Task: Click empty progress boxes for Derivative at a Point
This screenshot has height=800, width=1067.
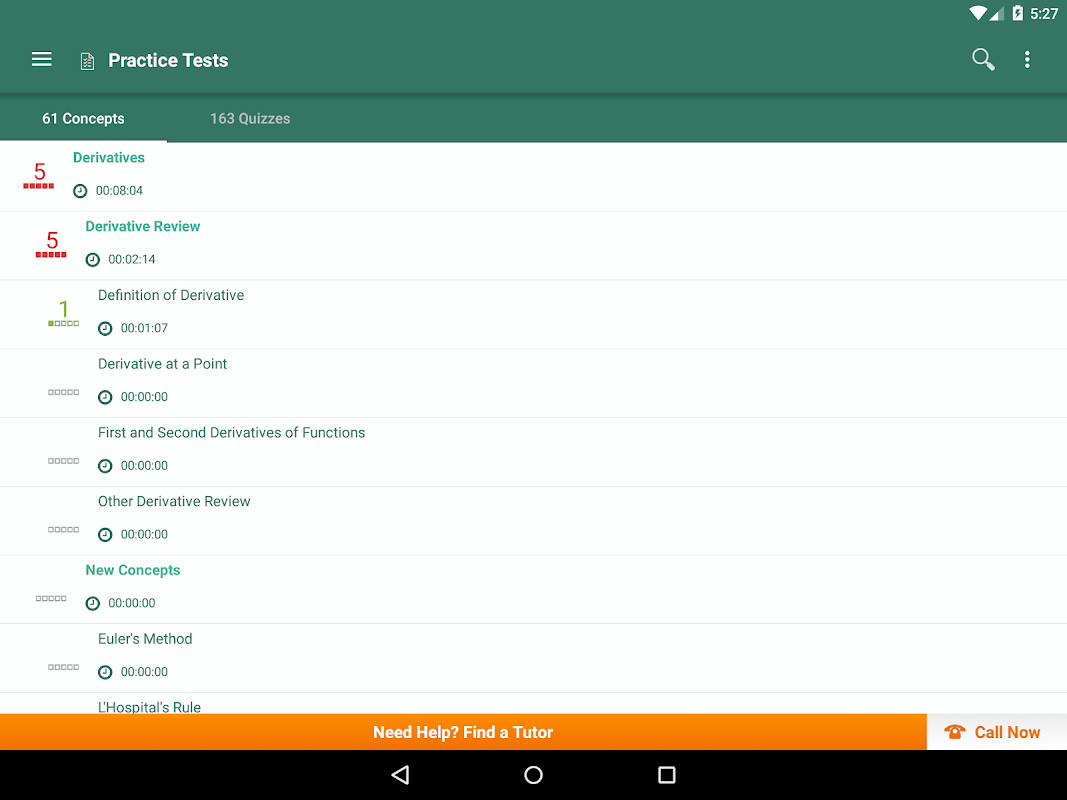Action: coord(63,392)
